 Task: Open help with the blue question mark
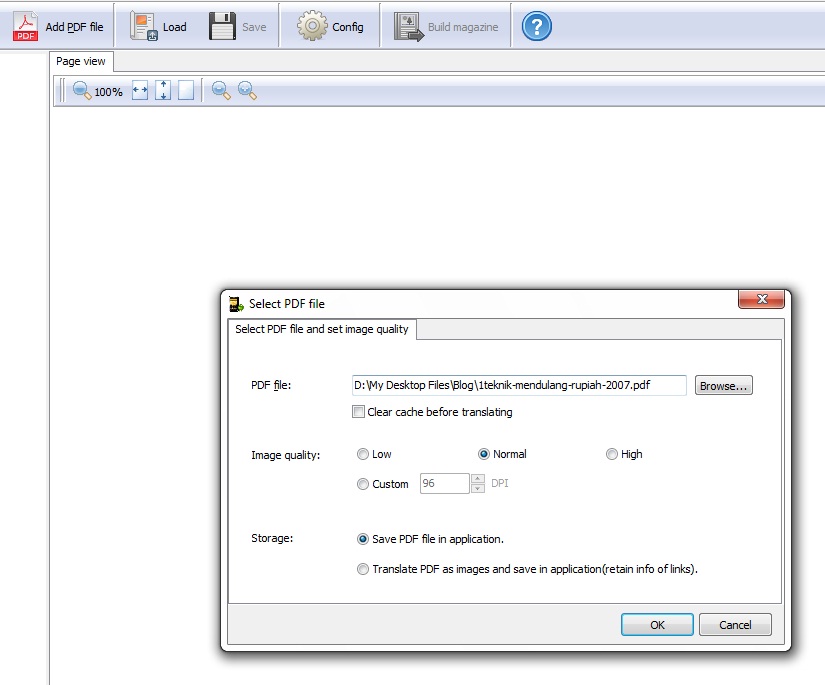point(537,26)
